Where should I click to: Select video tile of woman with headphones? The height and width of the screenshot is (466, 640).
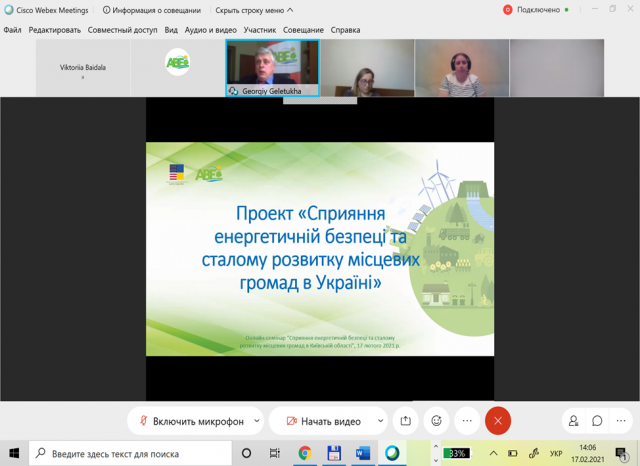[462, 68]
